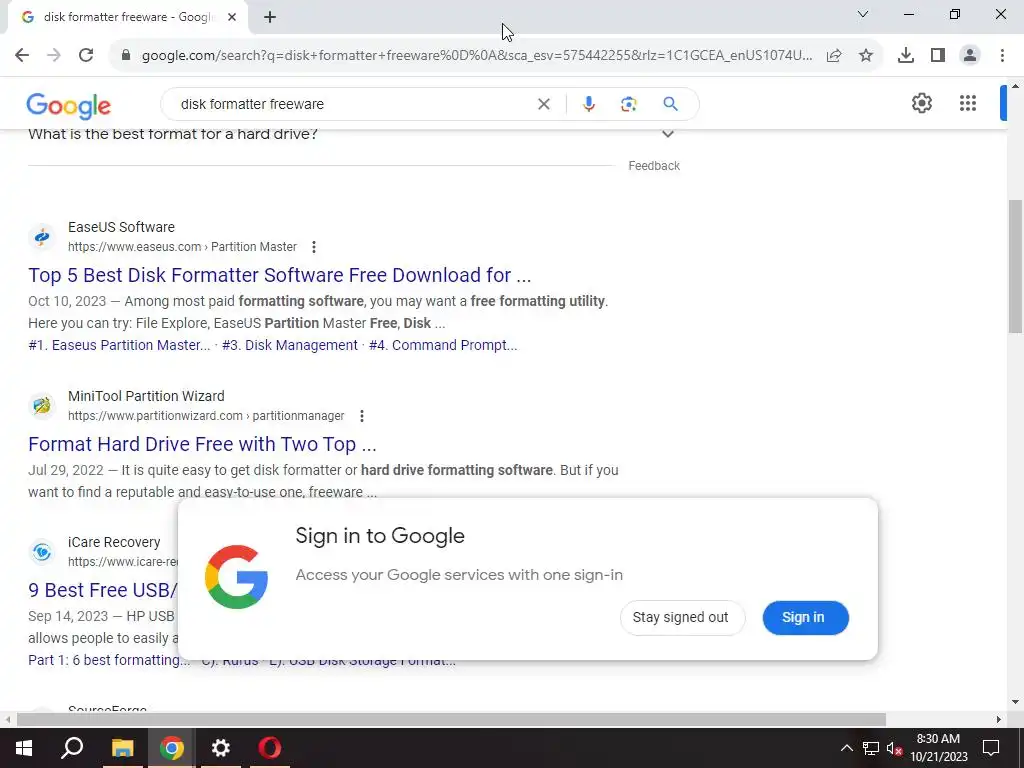This screenshot has height=768, width=1024.
Task: Open Chrome profile avatar menu
Action: click(970, 56)
